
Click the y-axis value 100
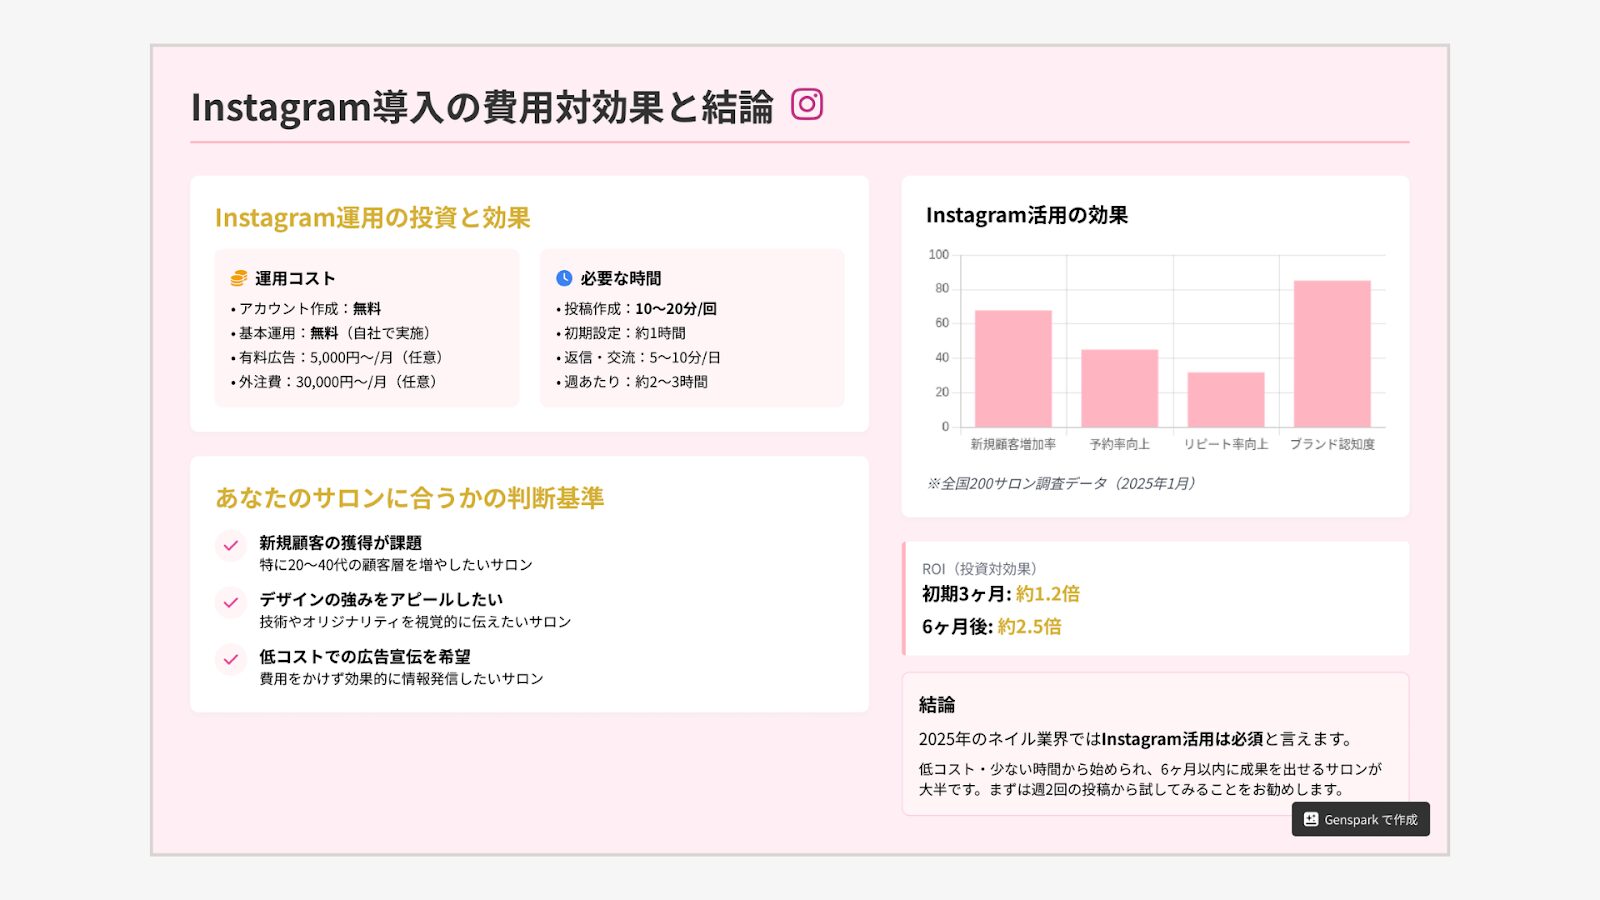tap(938, 255)
